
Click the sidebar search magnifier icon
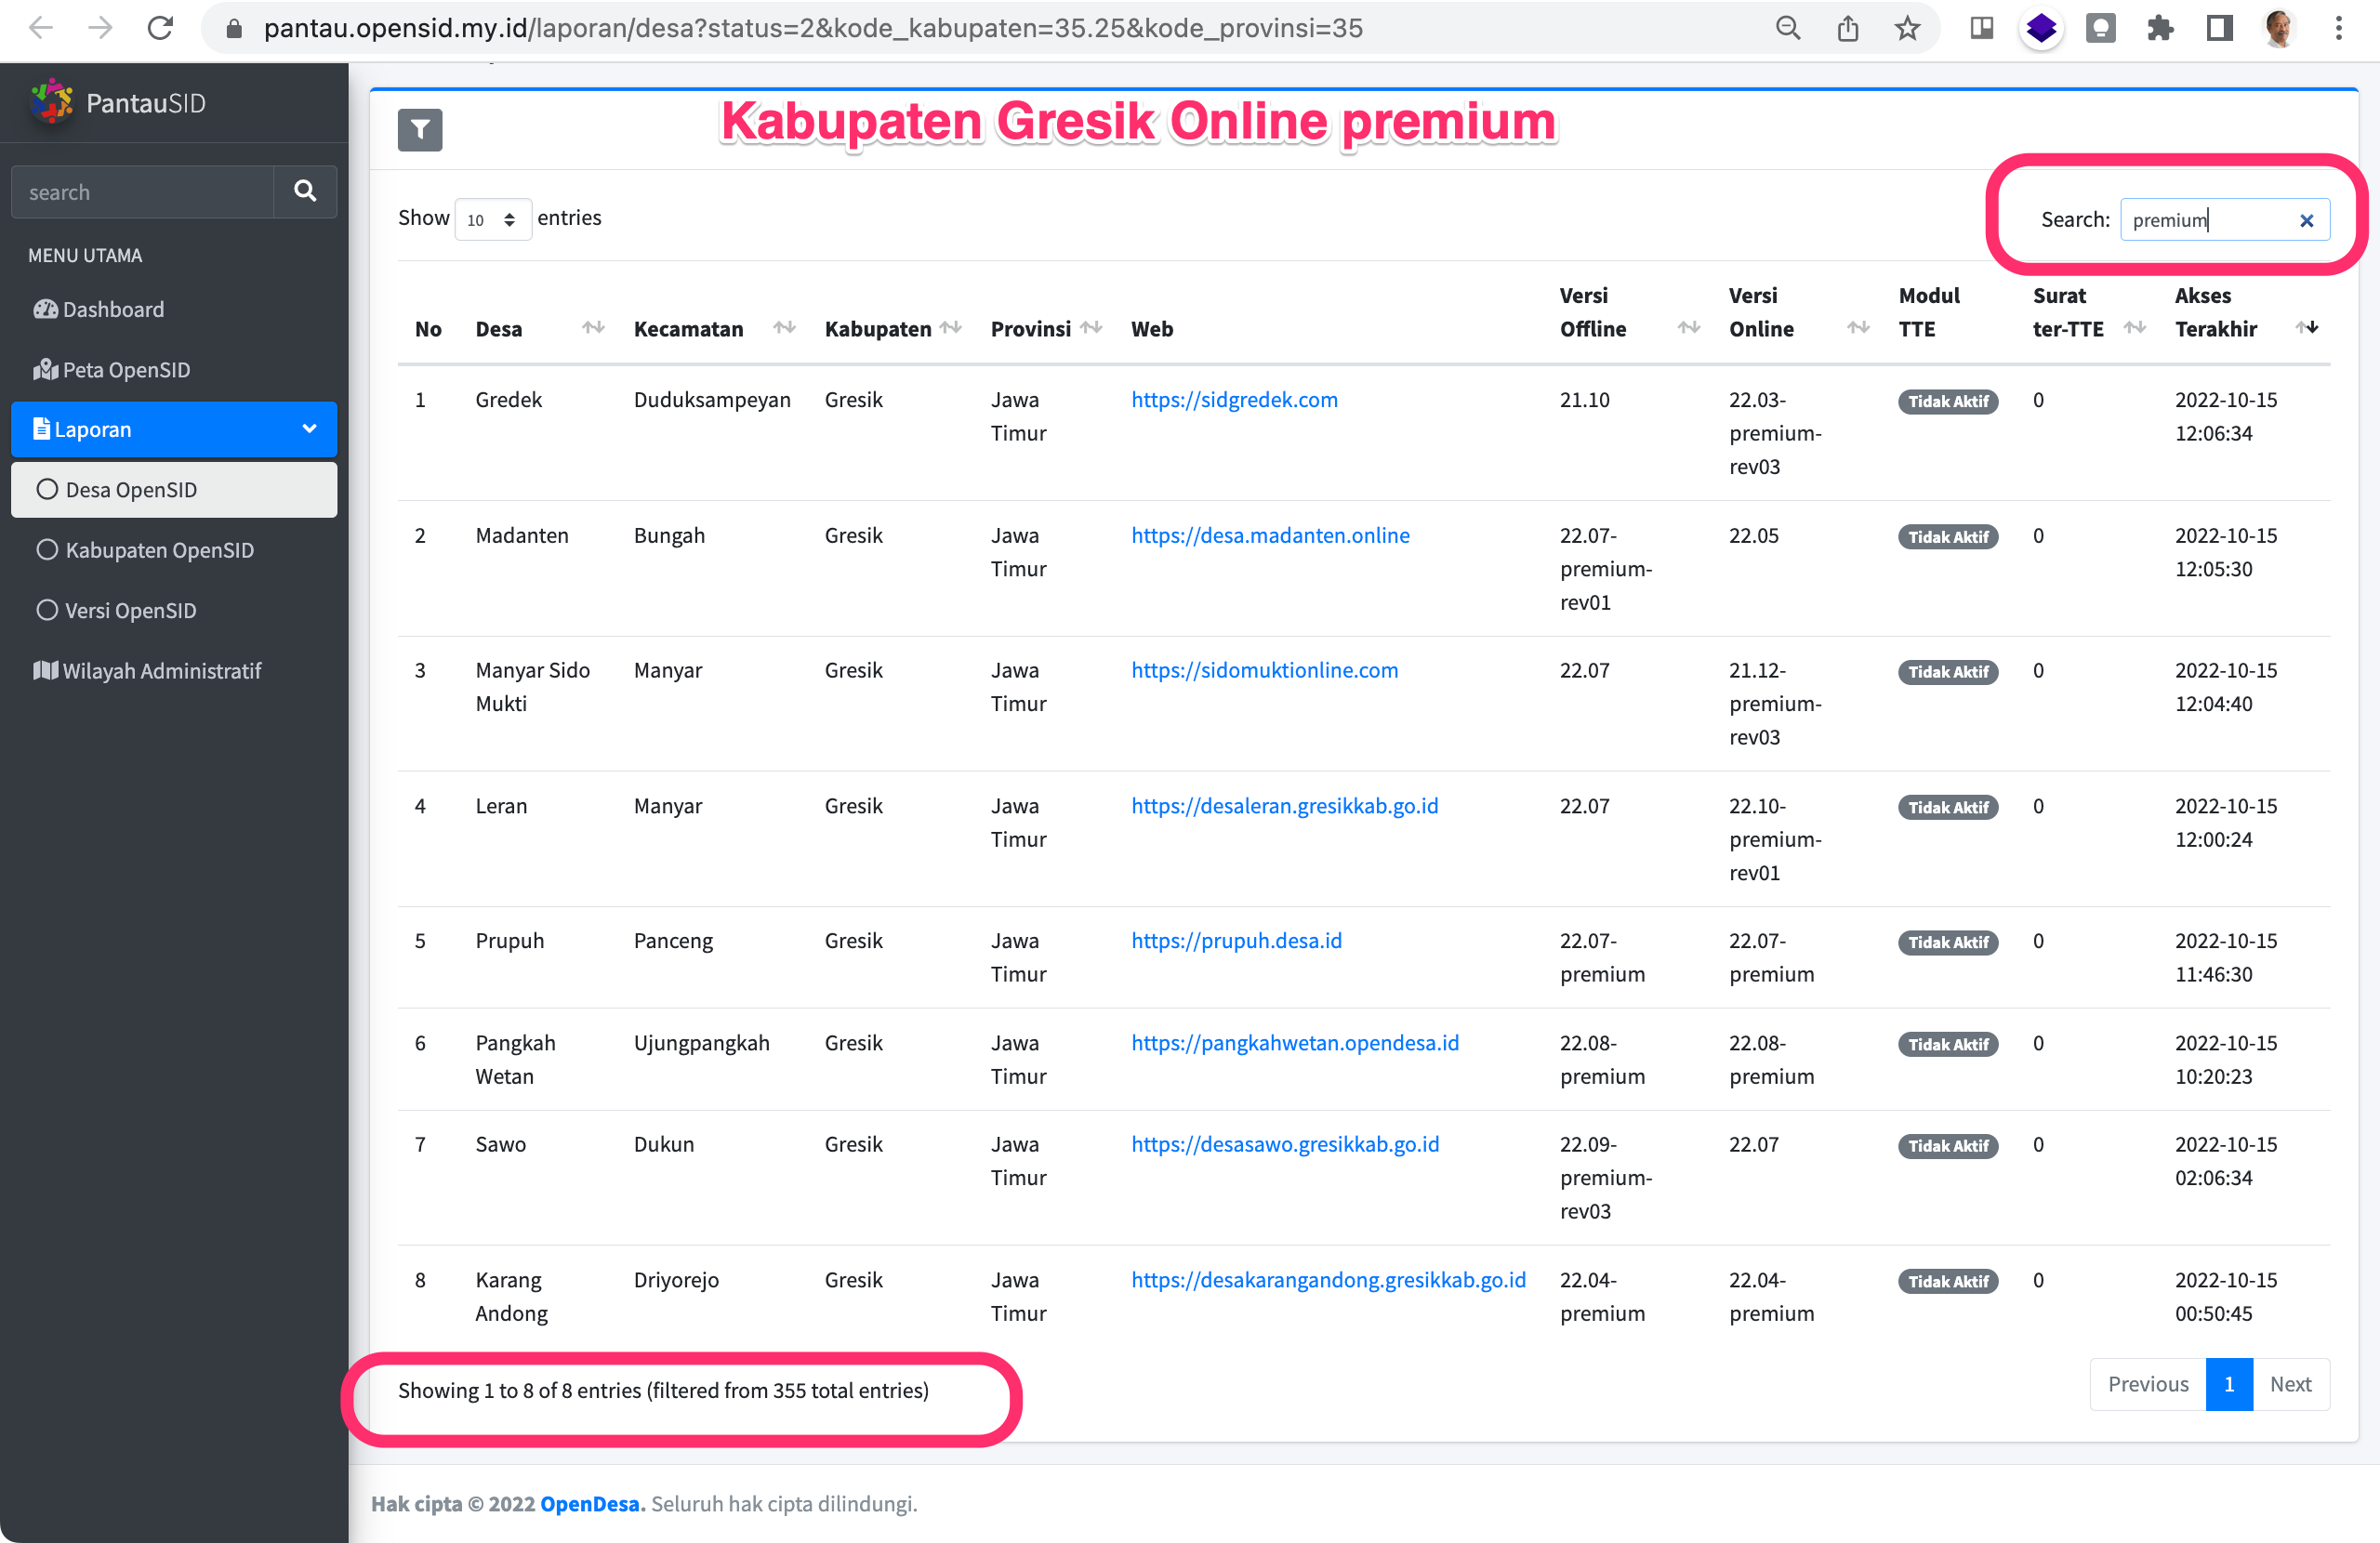coord(305,191)
